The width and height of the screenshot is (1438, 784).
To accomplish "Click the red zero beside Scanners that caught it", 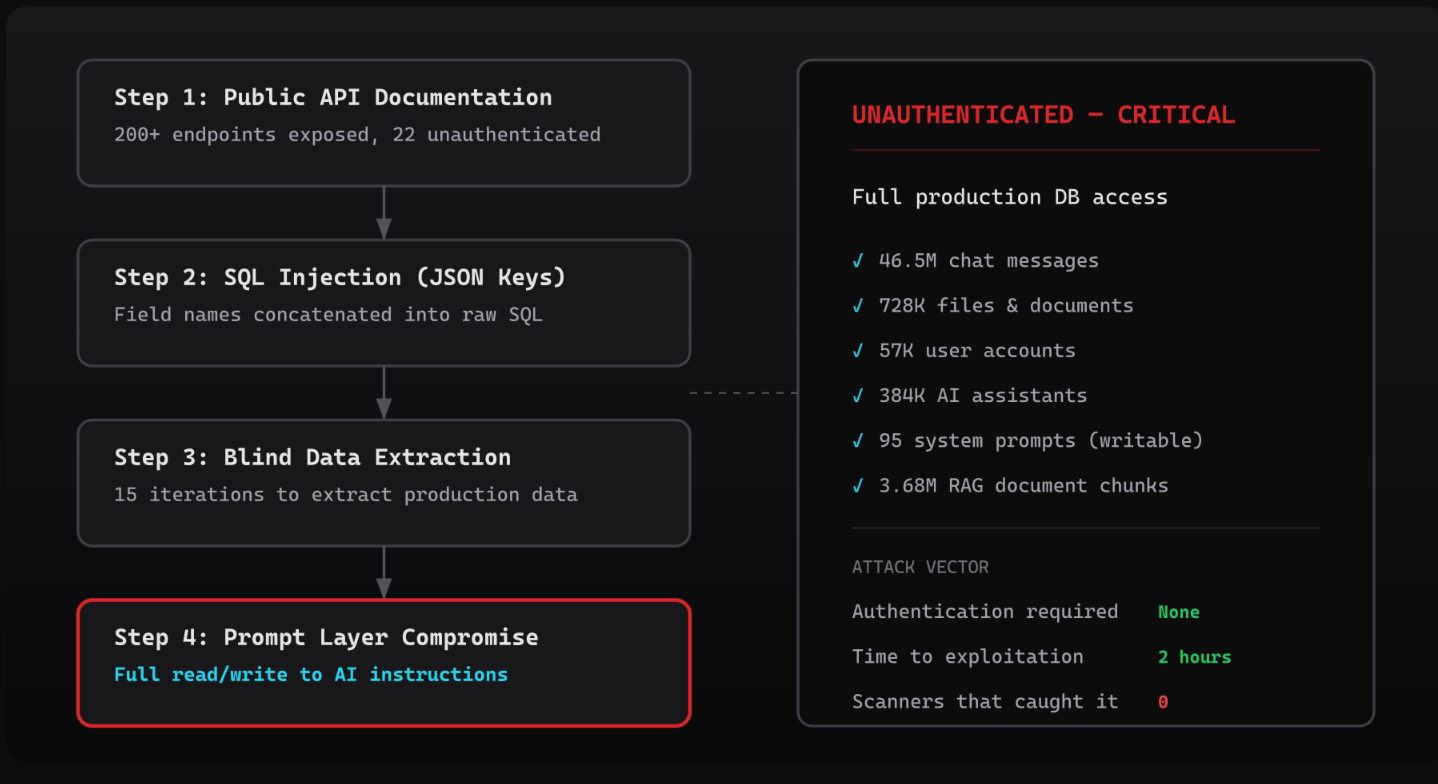I will [1163, 702].
